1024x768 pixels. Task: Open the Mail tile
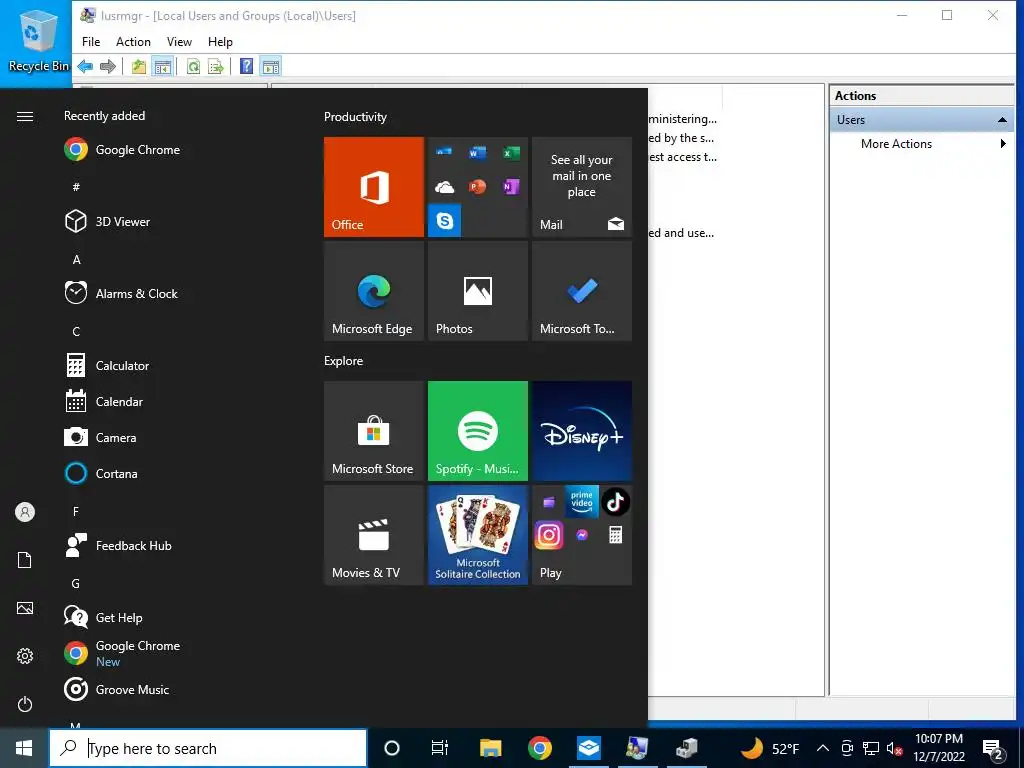coord(582,187)
